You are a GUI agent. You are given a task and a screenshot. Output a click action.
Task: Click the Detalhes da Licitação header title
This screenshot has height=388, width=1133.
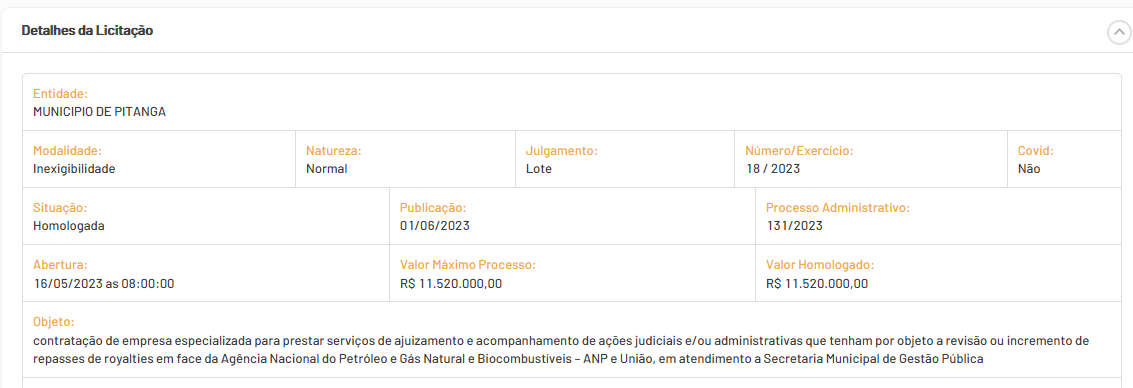87,31
